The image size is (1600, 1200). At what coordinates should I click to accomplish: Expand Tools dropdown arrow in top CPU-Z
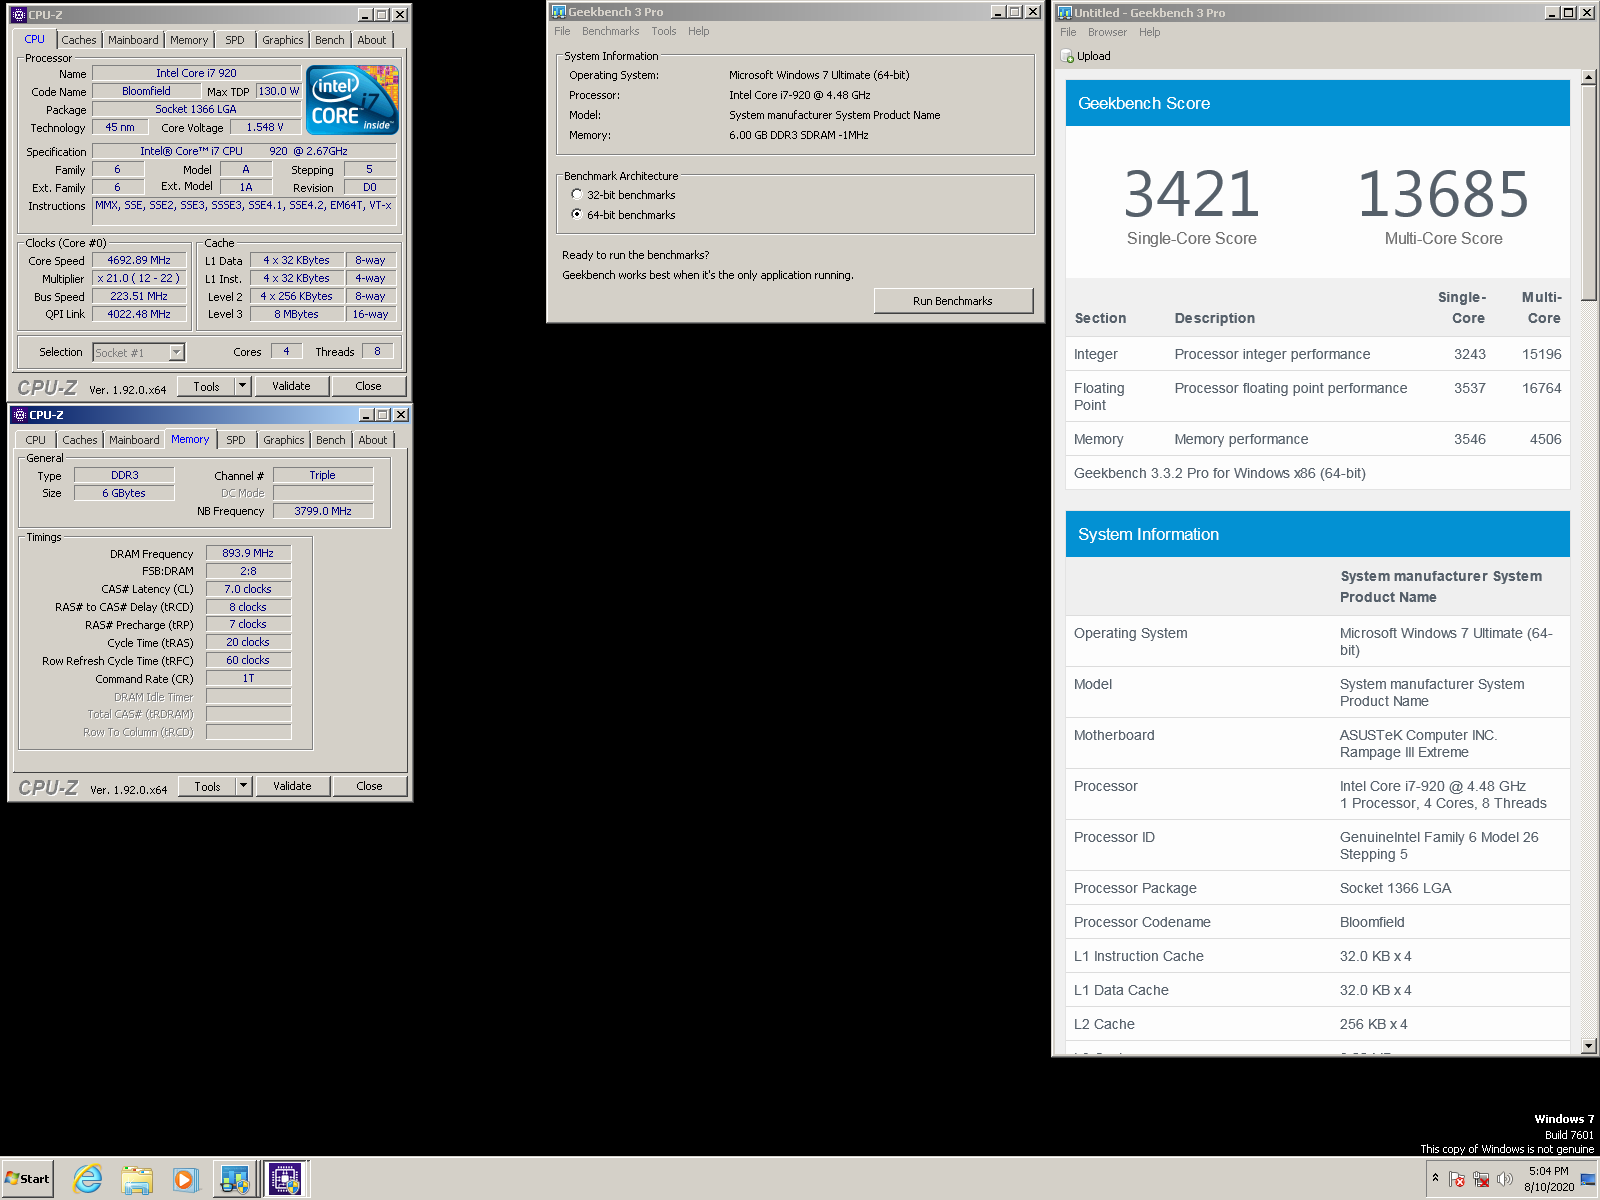click(242, 386)
